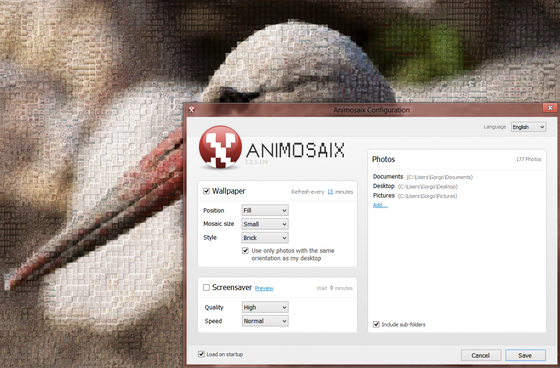Screen dimensions: 560x368
Task: Open the Mosaic size dropdown
Action: (265, 224)
